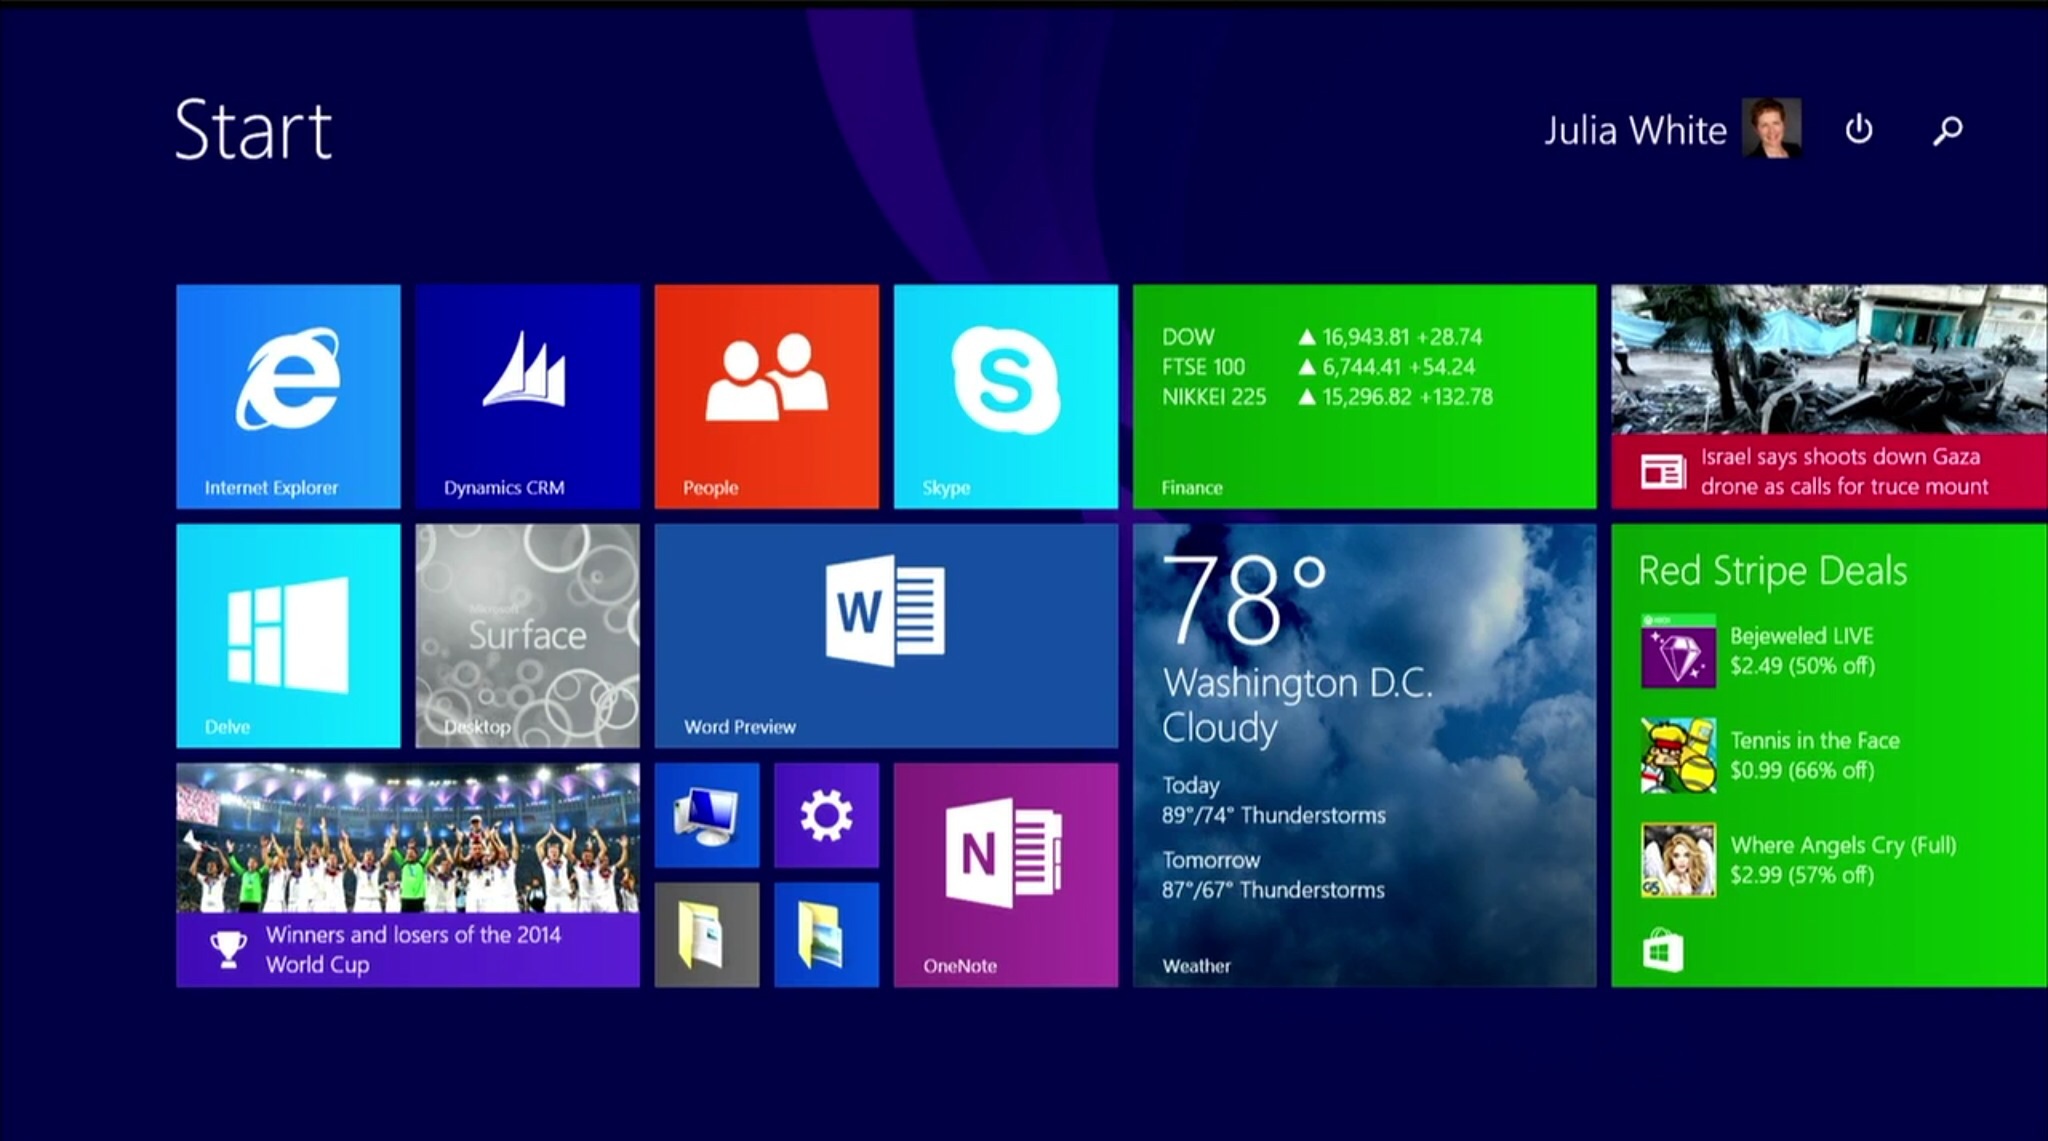Open the OneNote tile
2048x1141 pixels.
pos(1006,875)
